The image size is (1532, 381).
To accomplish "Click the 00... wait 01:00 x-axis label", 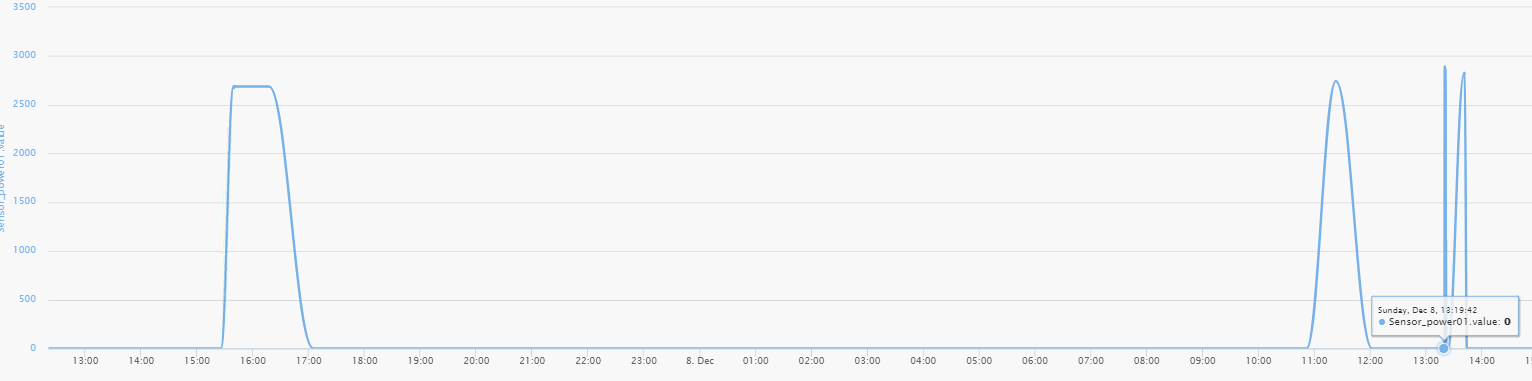I will (x=756, y=360).
